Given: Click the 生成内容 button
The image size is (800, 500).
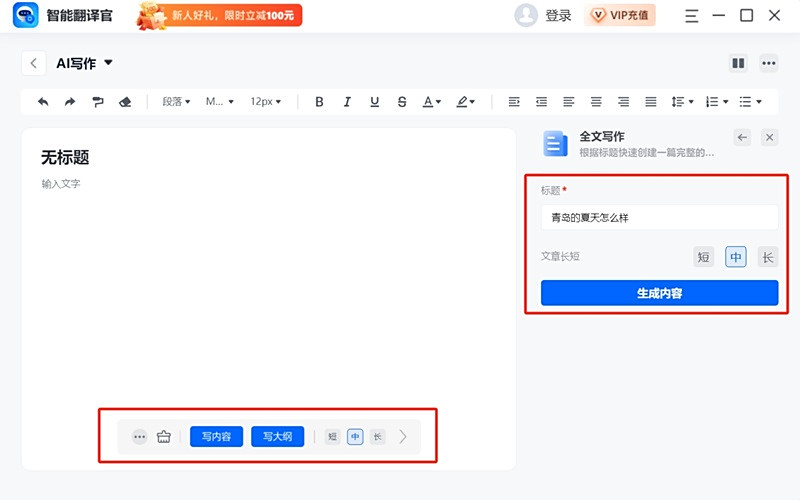Looking at the screenshot, I should click(659, 293).
